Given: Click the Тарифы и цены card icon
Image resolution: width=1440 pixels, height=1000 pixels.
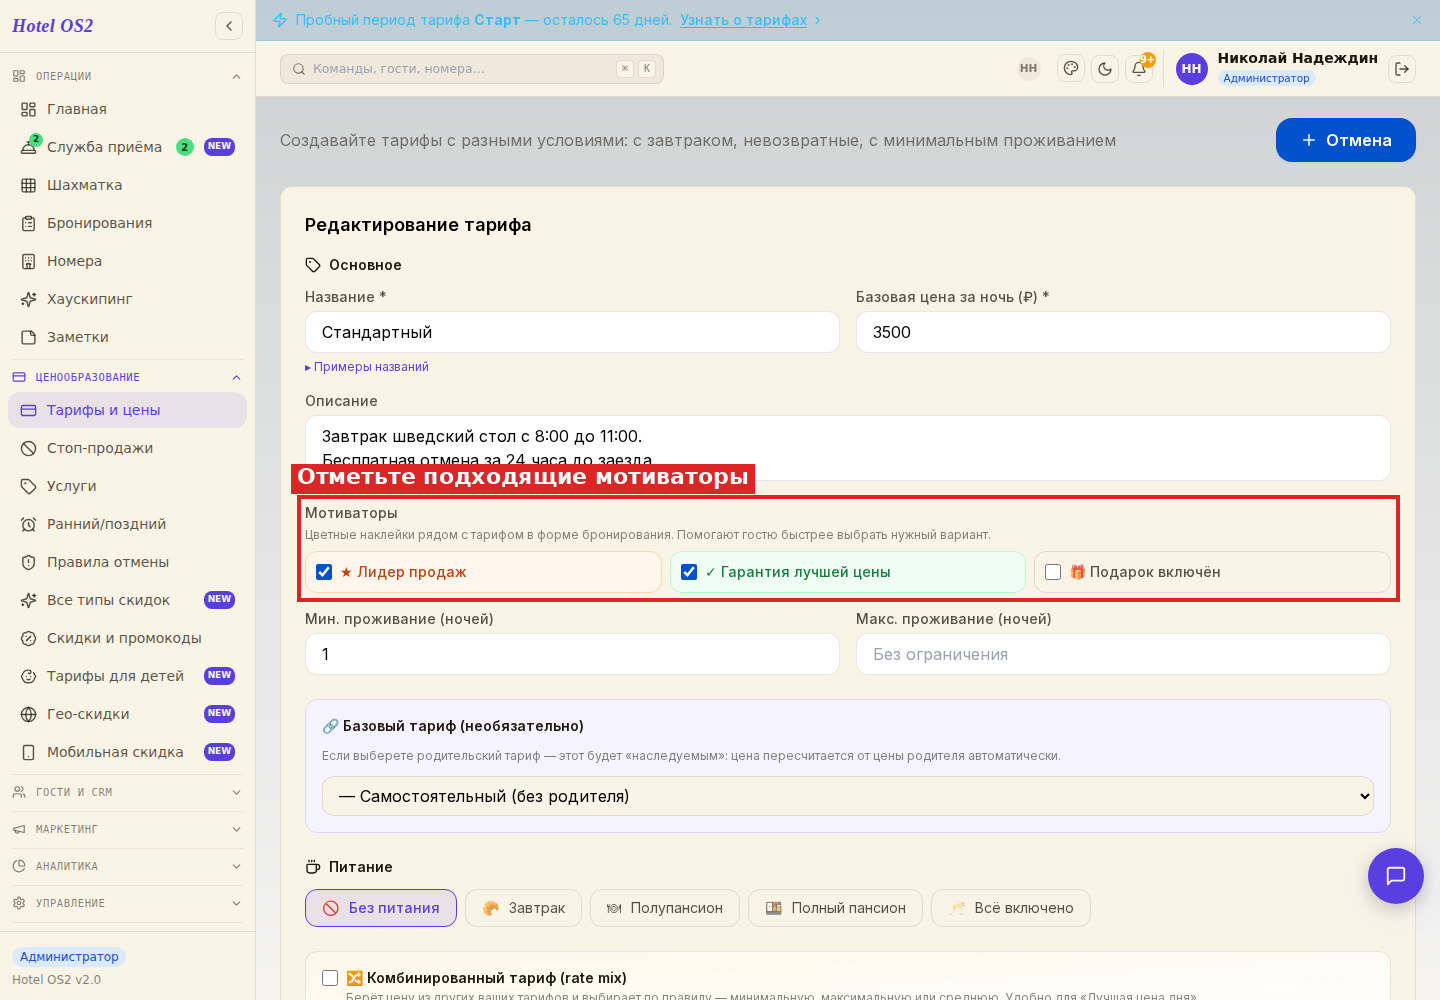Looking at the screenshot, I should (x=28, y=410).
